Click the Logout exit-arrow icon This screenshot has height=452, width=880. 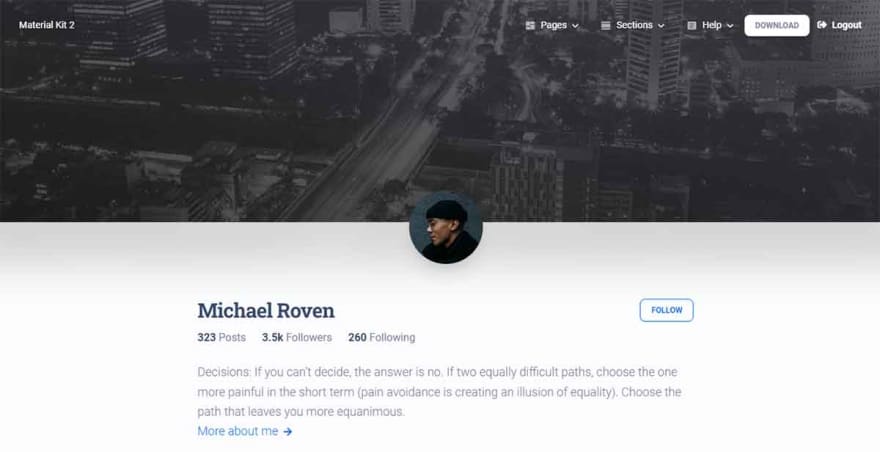click(x=822, y=25)
